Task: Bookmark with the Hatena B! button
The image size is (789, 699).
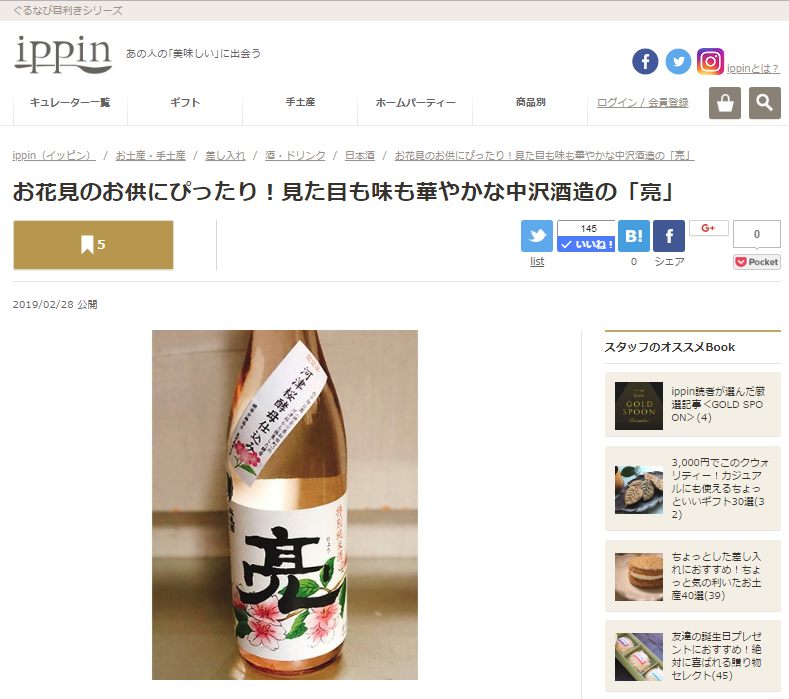Action: (634, 236)
